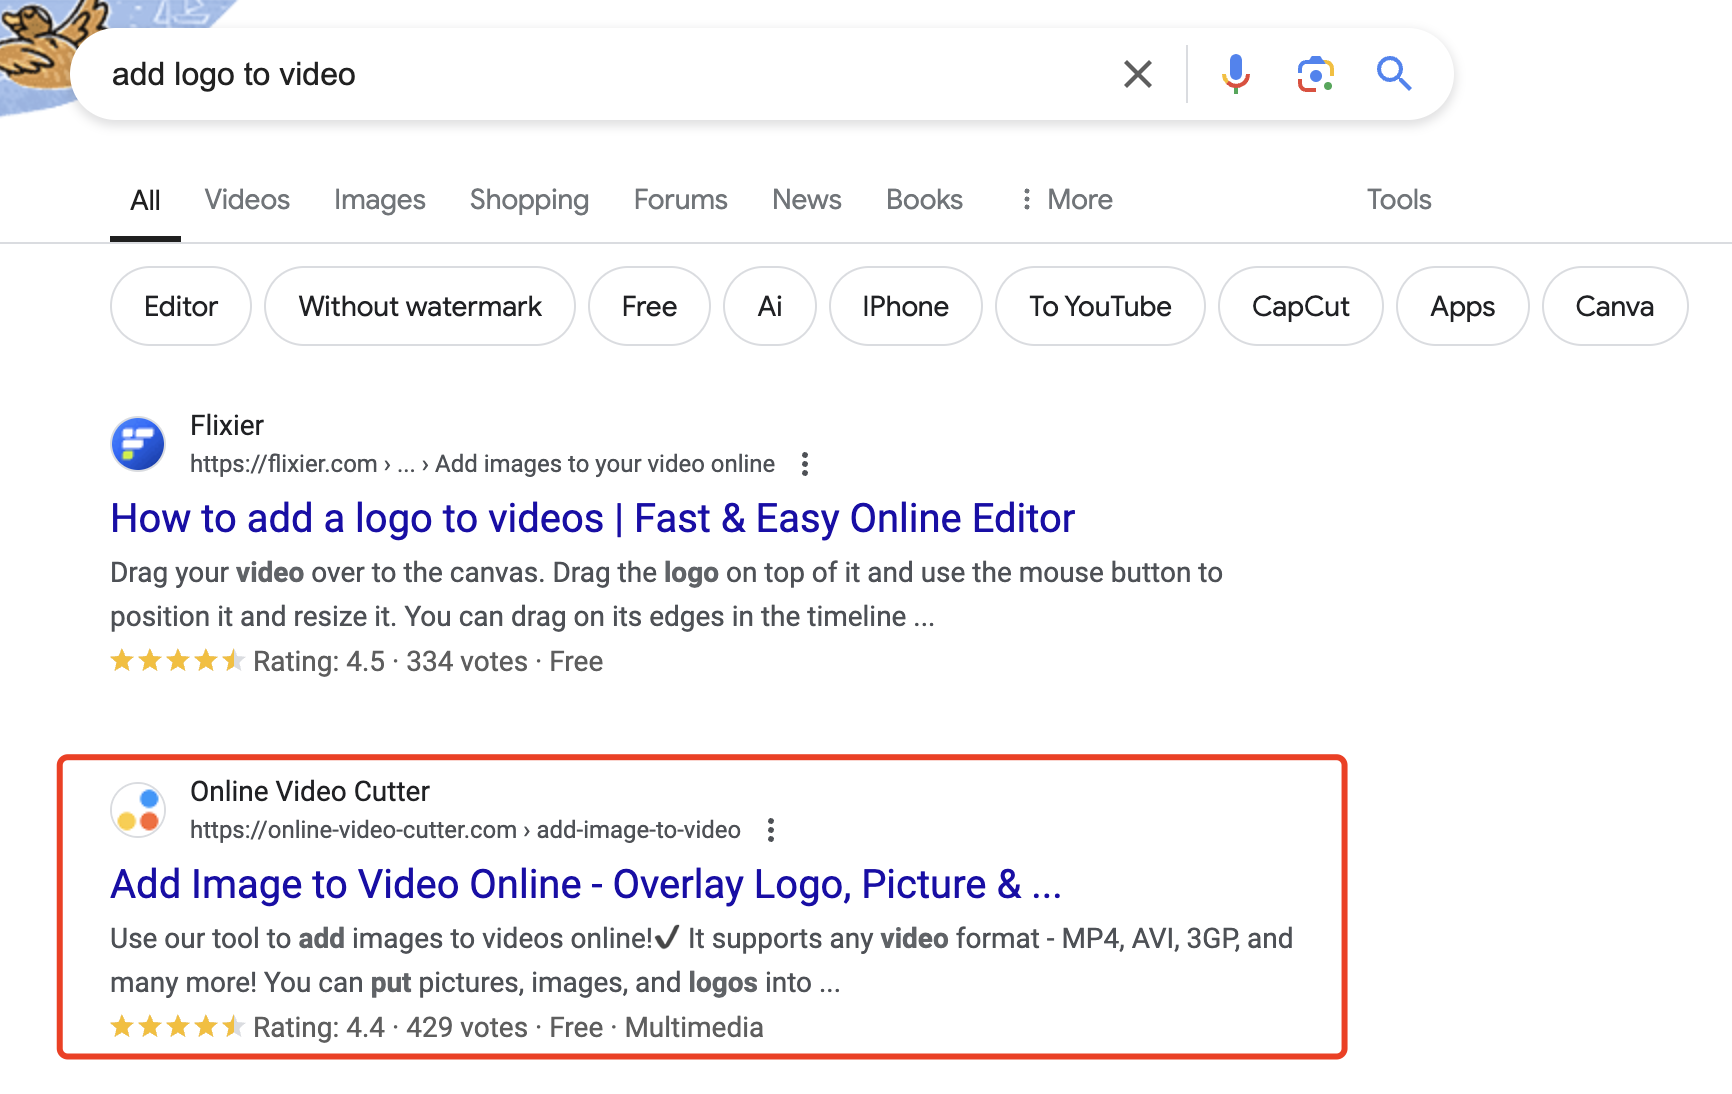The width and height of the screenshot is (1732, 1094).
Task: Expand the More search categories menu
Action: [x=1066, y=200]
